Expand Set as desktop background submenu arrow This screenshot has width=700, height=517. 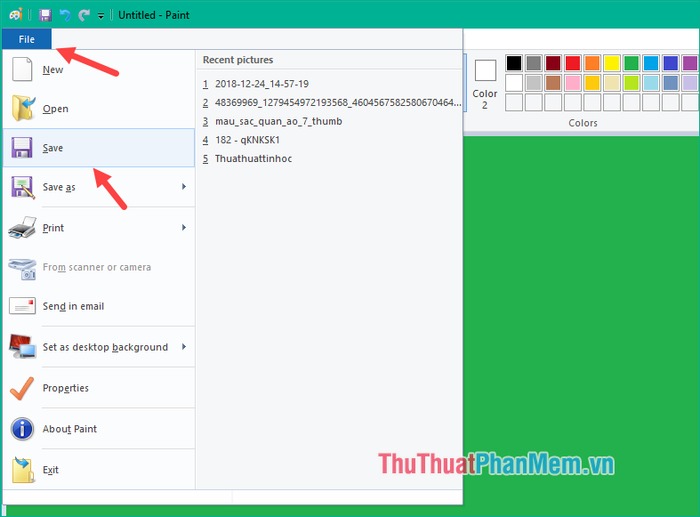(x=184, y=347)
